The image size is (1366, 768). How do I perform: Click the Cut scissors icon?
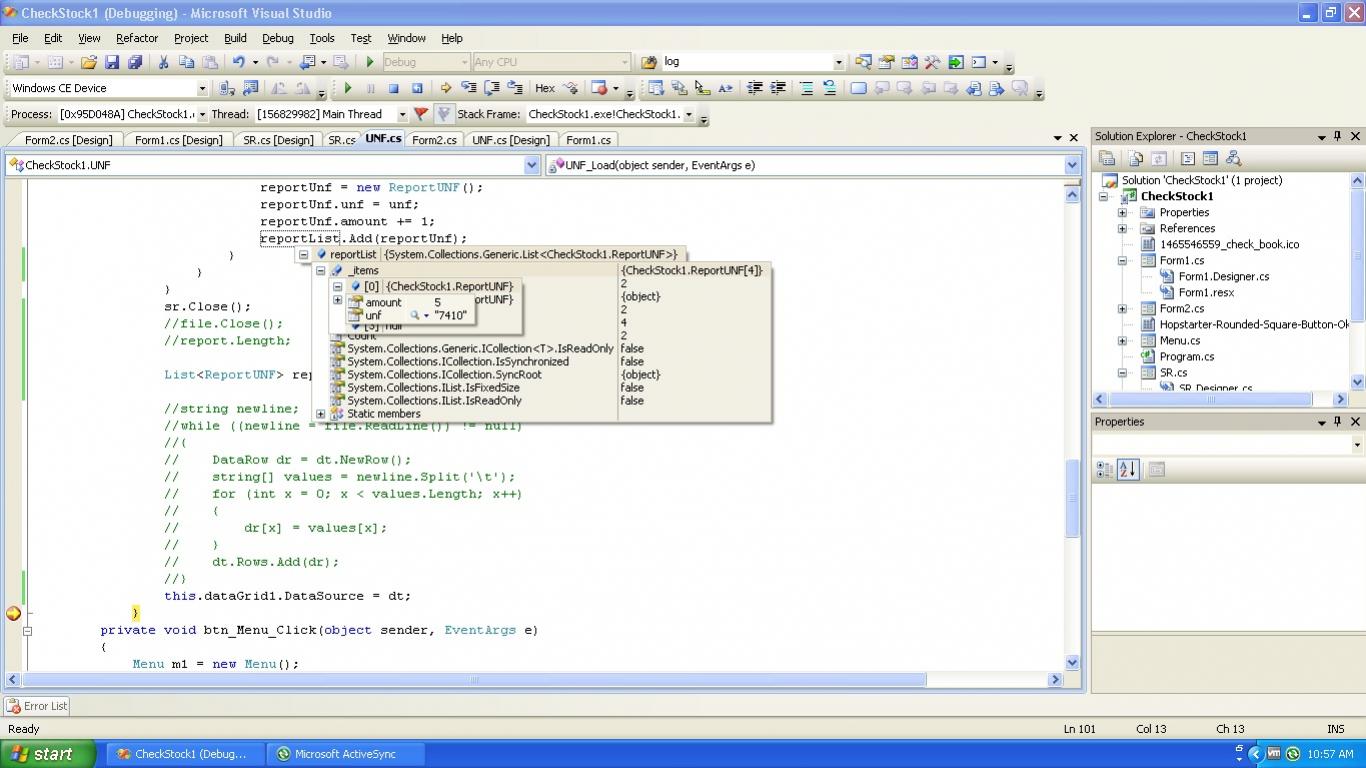coord(163,62)
